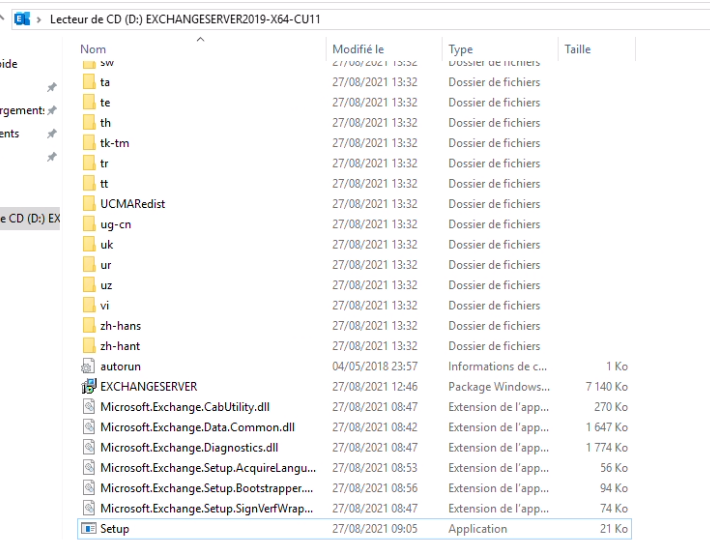The width and height of the screenshot is (710, 544).
Task: Click the uk folder icon
Action: click(x=89, y=245)
